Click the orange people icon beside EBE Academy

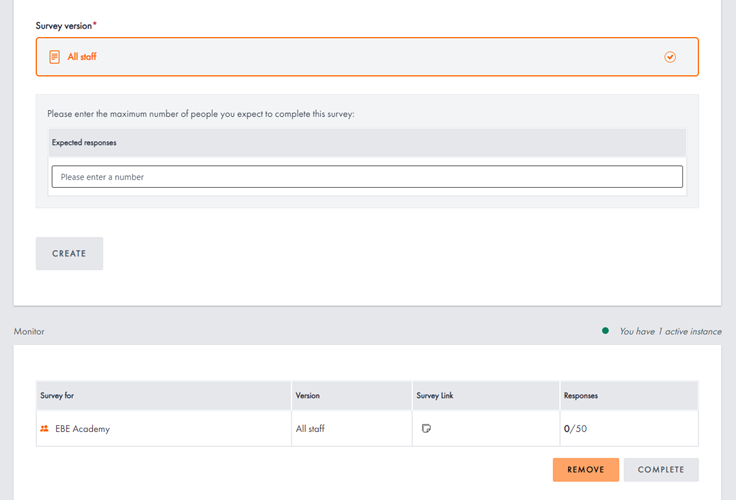(x=45, y=429)
